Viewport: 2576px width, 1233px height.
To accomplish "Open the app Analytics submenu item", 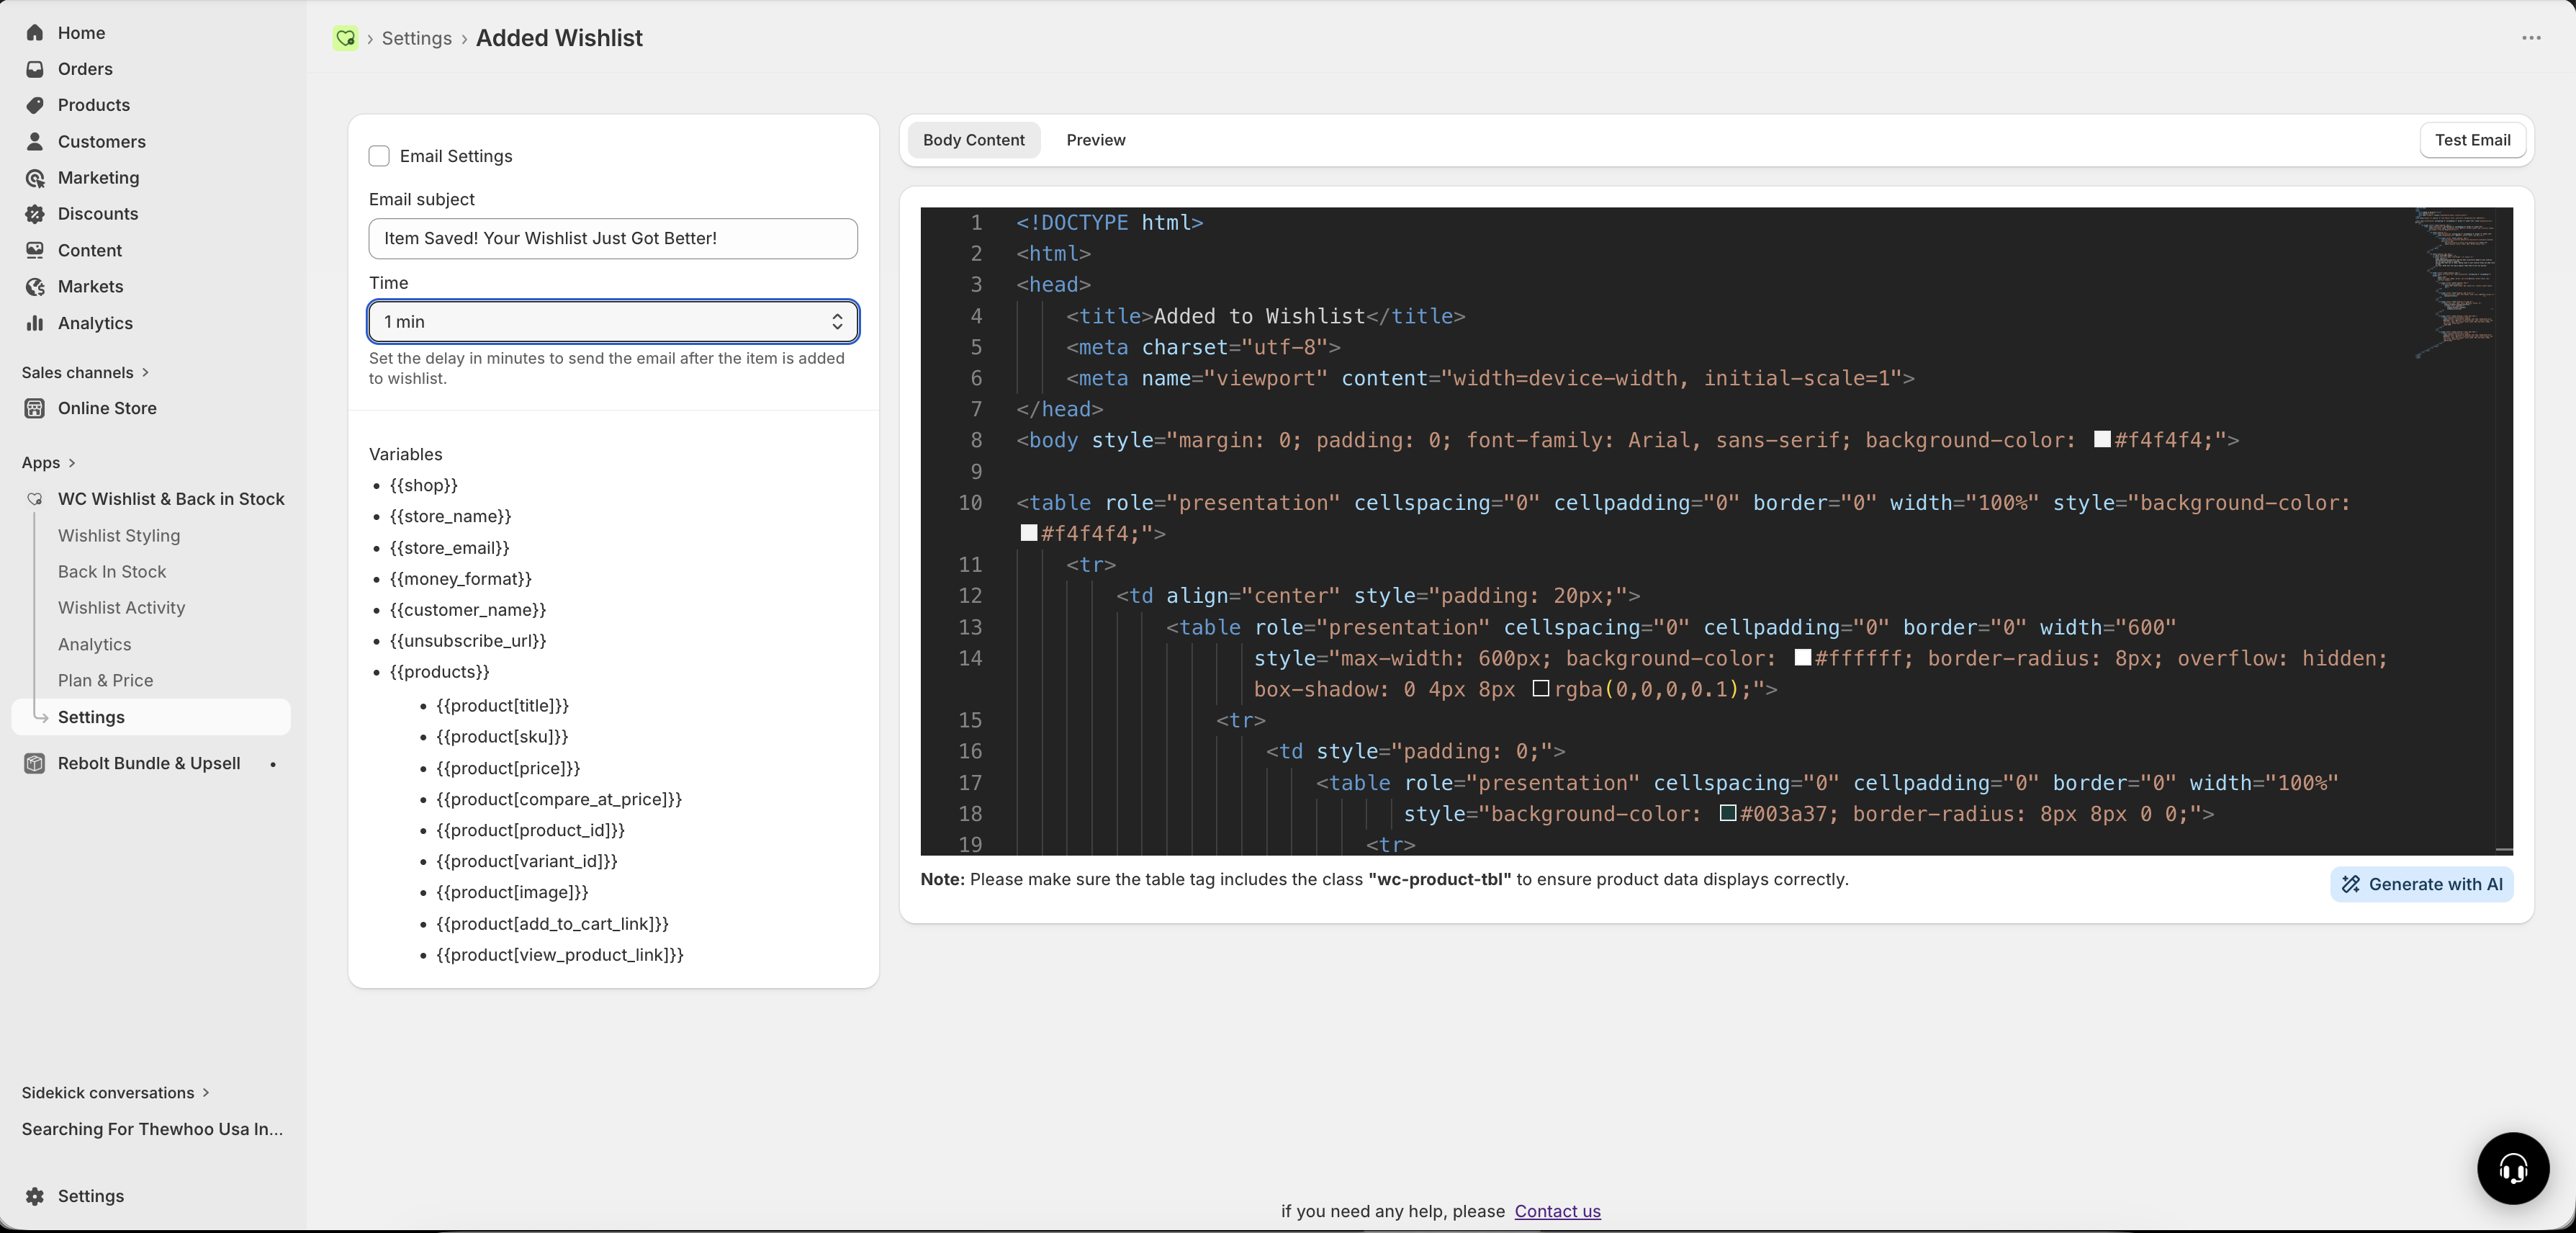I will pos(95,645).
